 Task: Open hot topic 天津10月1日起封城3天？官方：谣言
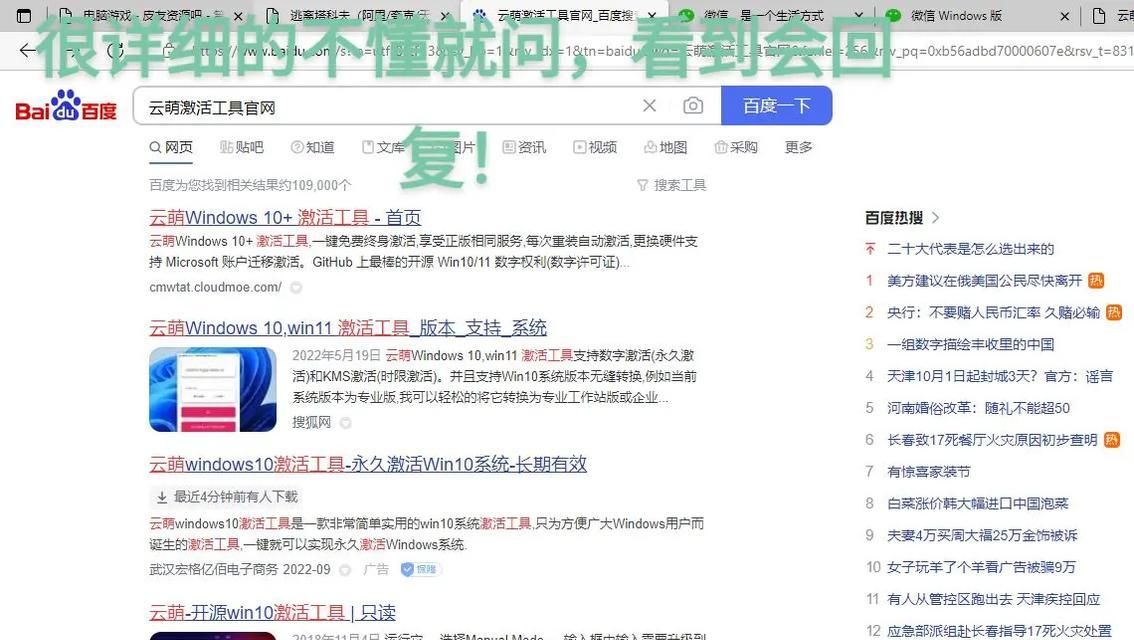tap(1000, 377)
